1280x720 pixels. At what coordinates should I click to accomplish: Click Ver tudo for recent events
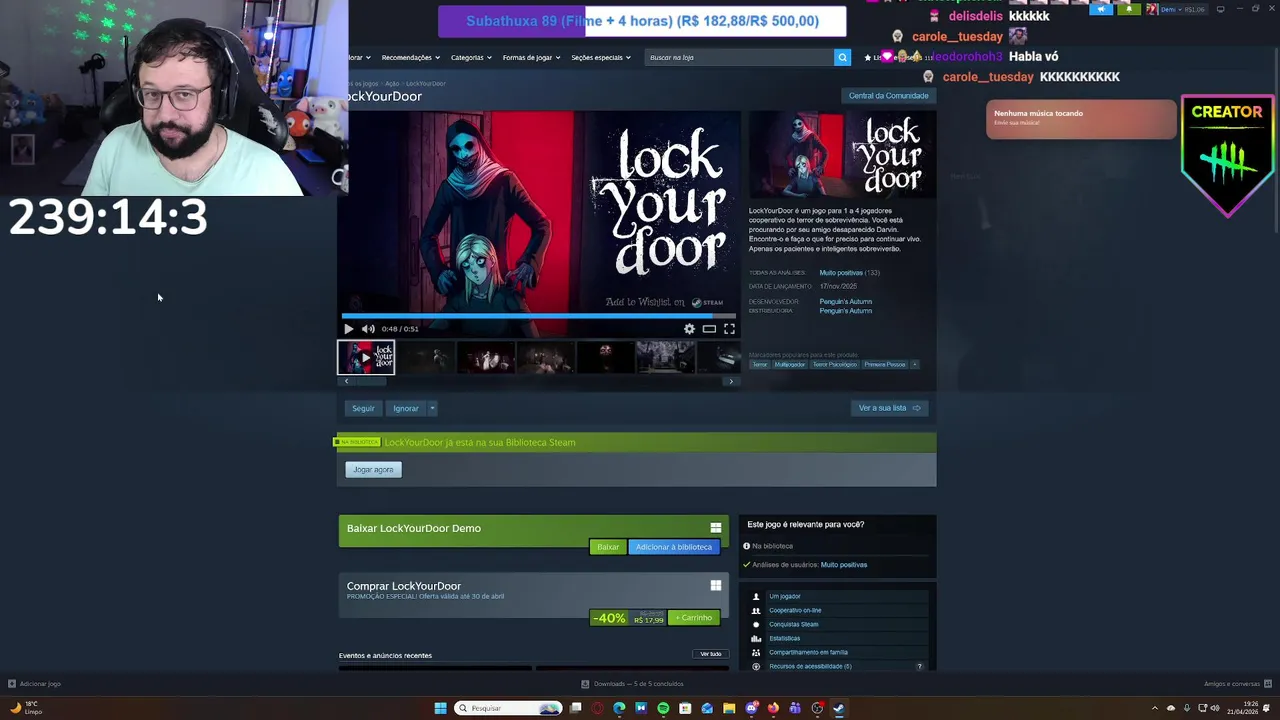click(x=710, y=654)
